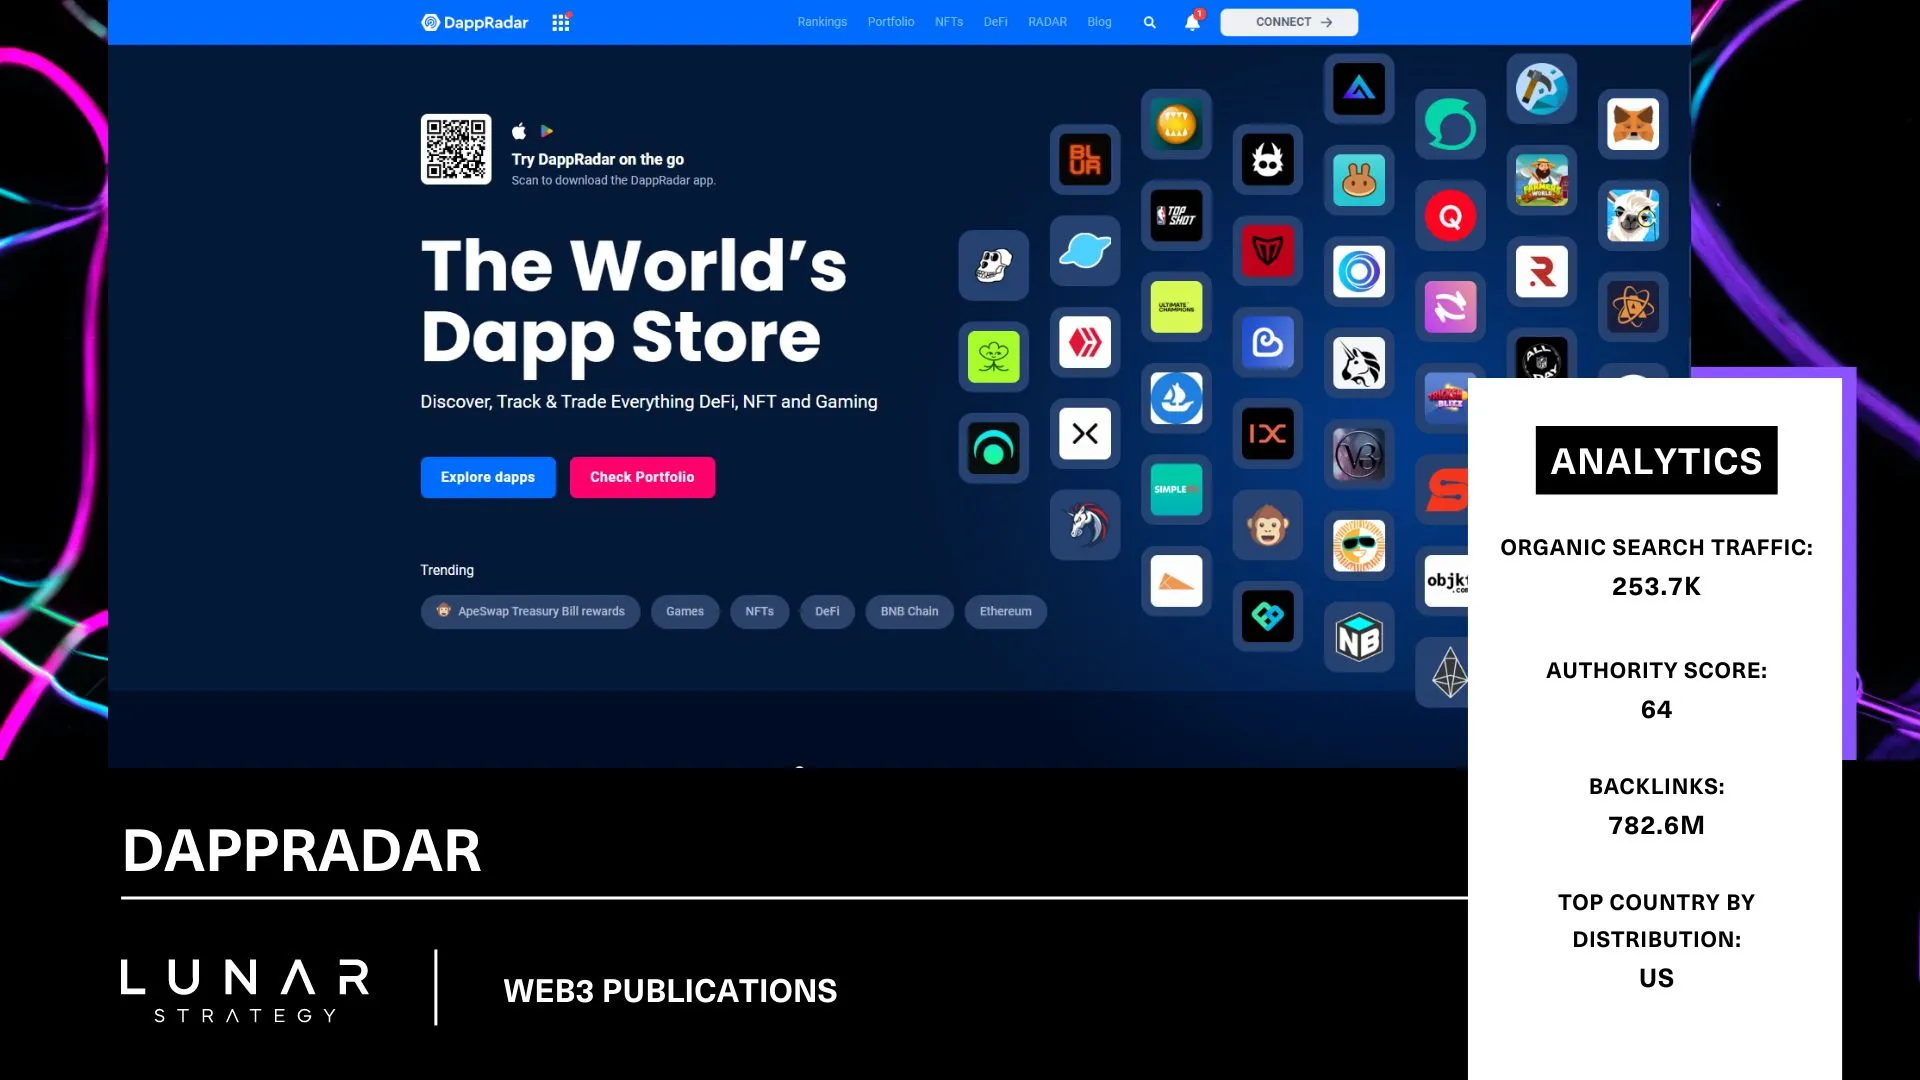
Task: Open the Uniswap unicorn icon
Action: coord(1359,362)
